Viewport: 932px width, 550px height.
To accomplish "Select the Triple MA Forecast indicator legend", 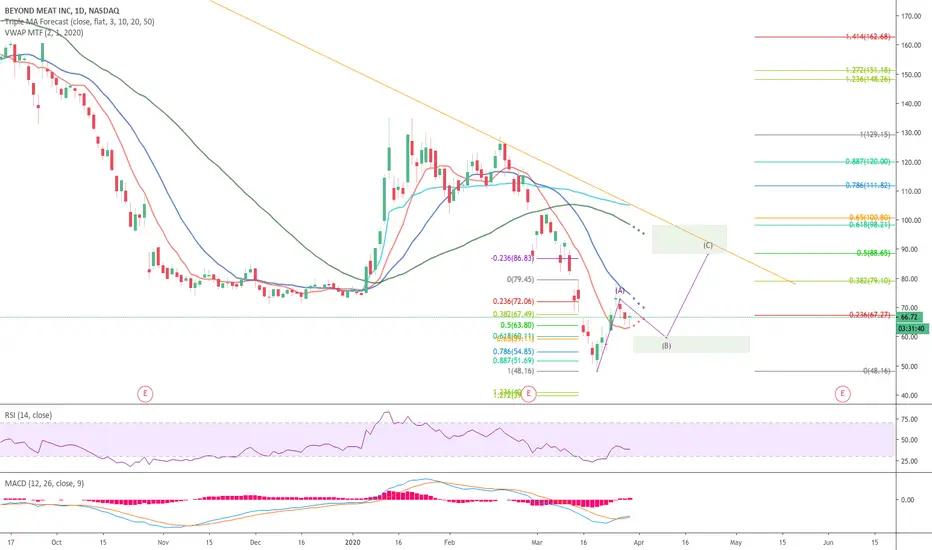I will [x=80, y=22].
